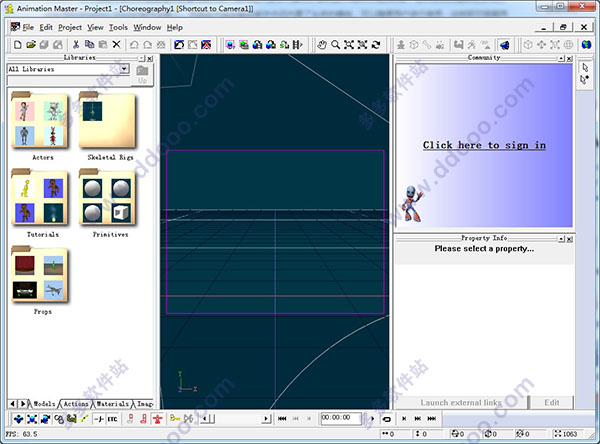Select the add-mode pointer tool below the arrow

tap(585, 80)
